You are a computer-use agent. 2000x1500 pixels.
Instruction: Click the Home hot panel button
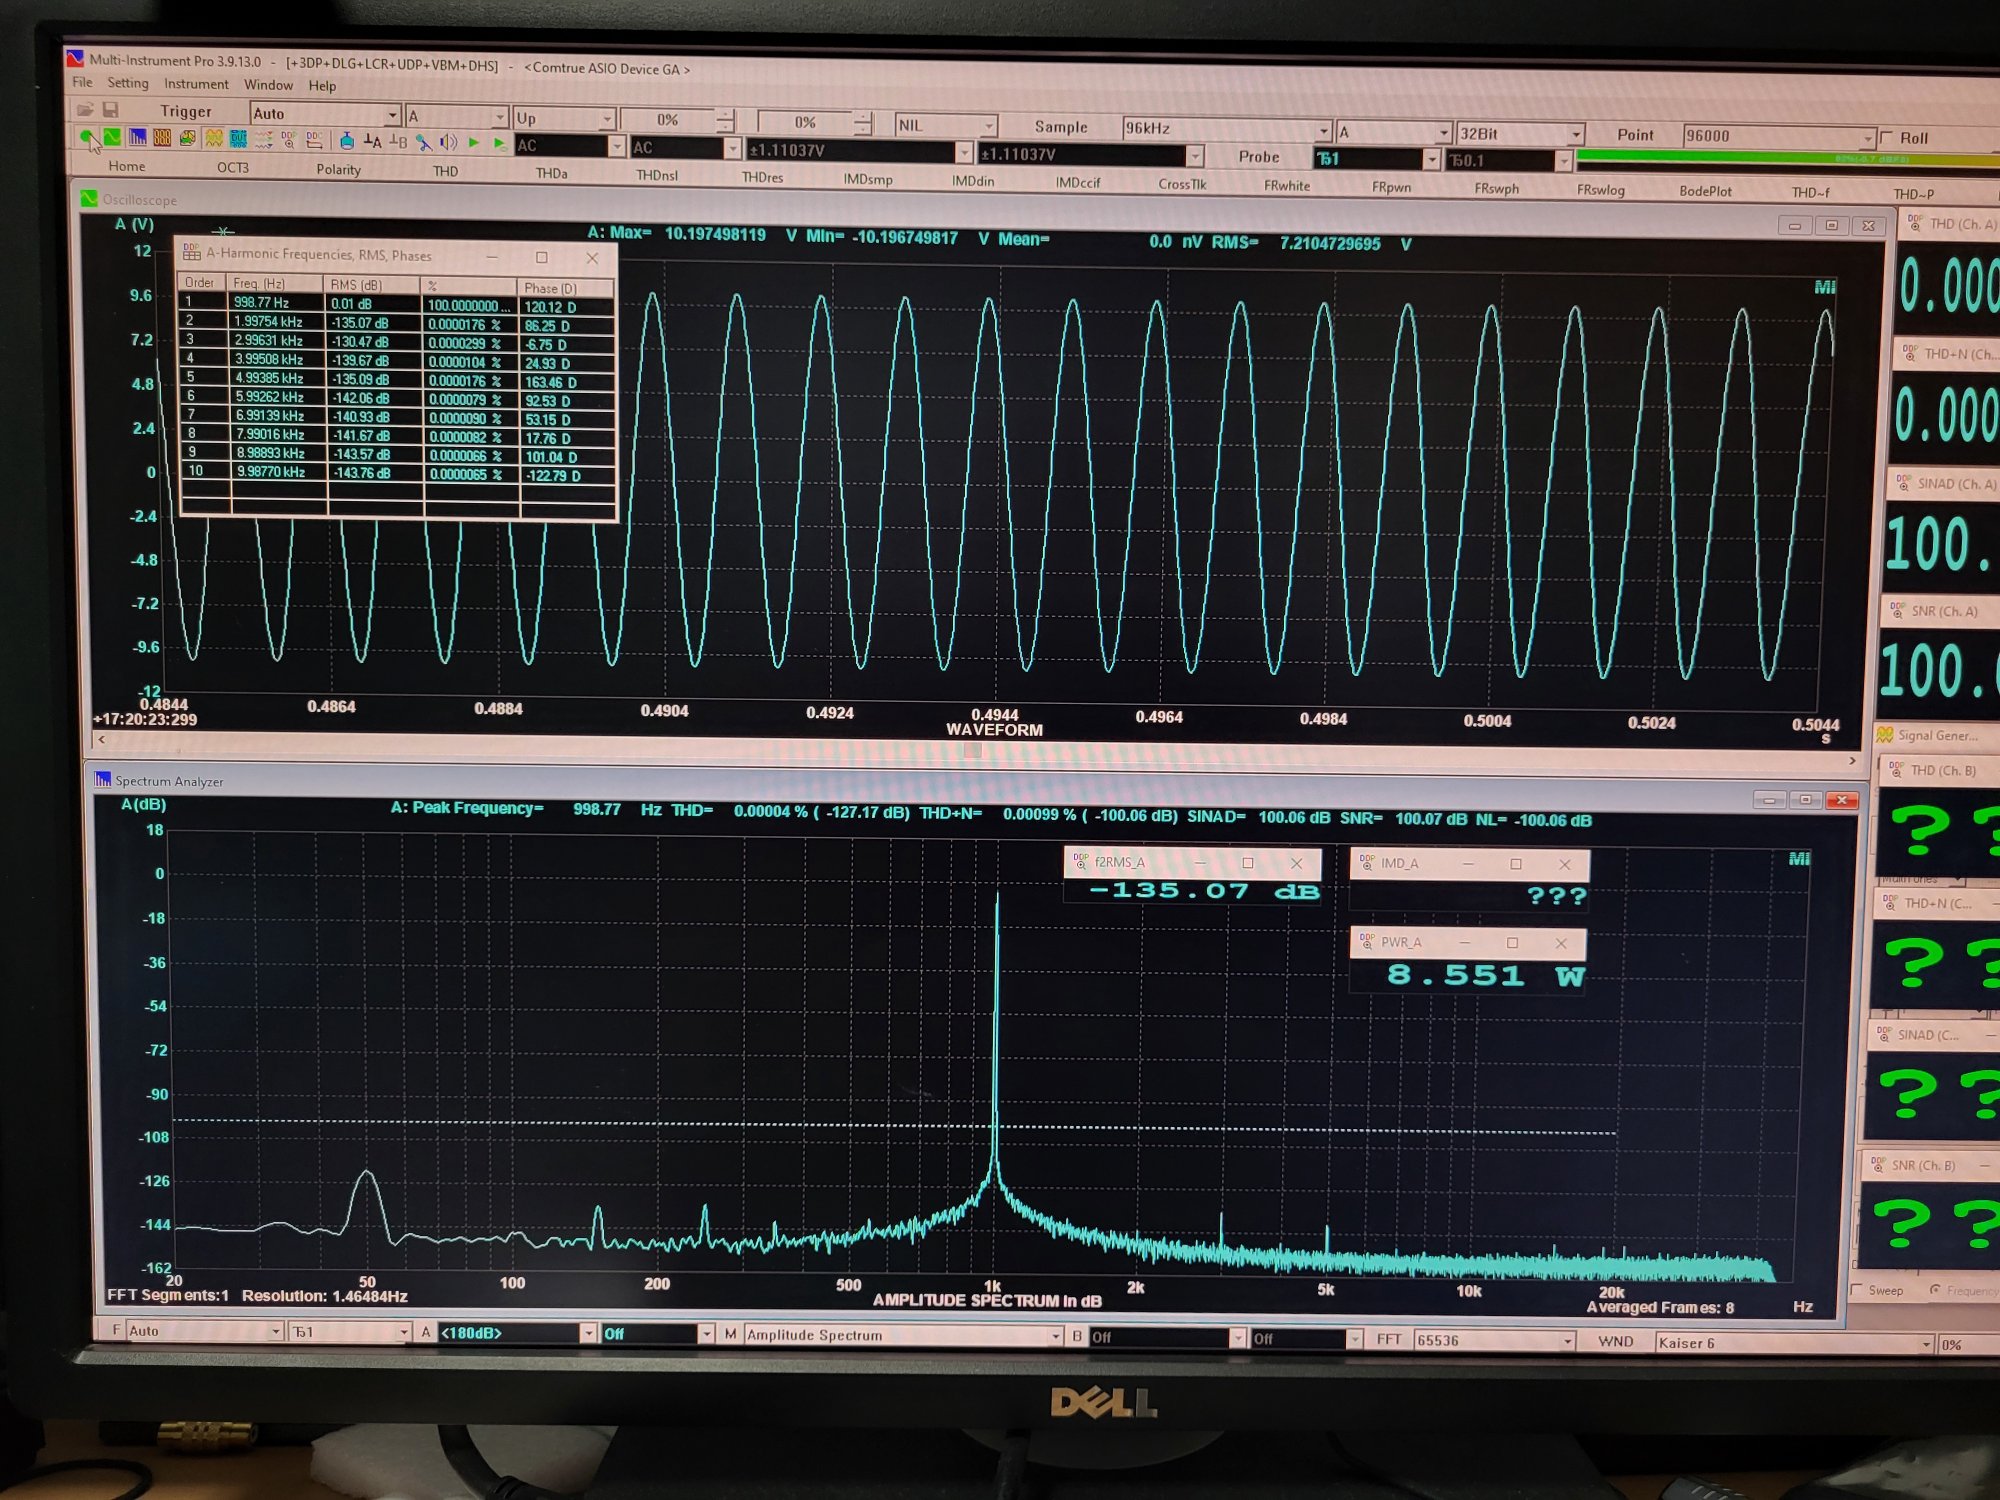point(127,166)
